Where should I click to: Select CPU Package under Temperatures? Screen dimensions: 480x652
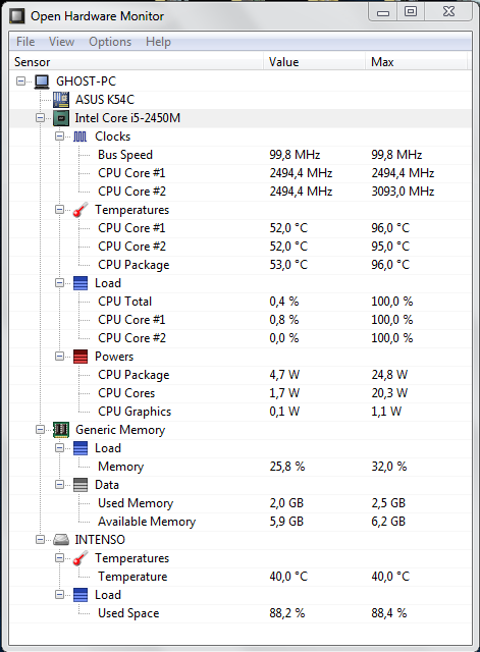pos(240,265)
